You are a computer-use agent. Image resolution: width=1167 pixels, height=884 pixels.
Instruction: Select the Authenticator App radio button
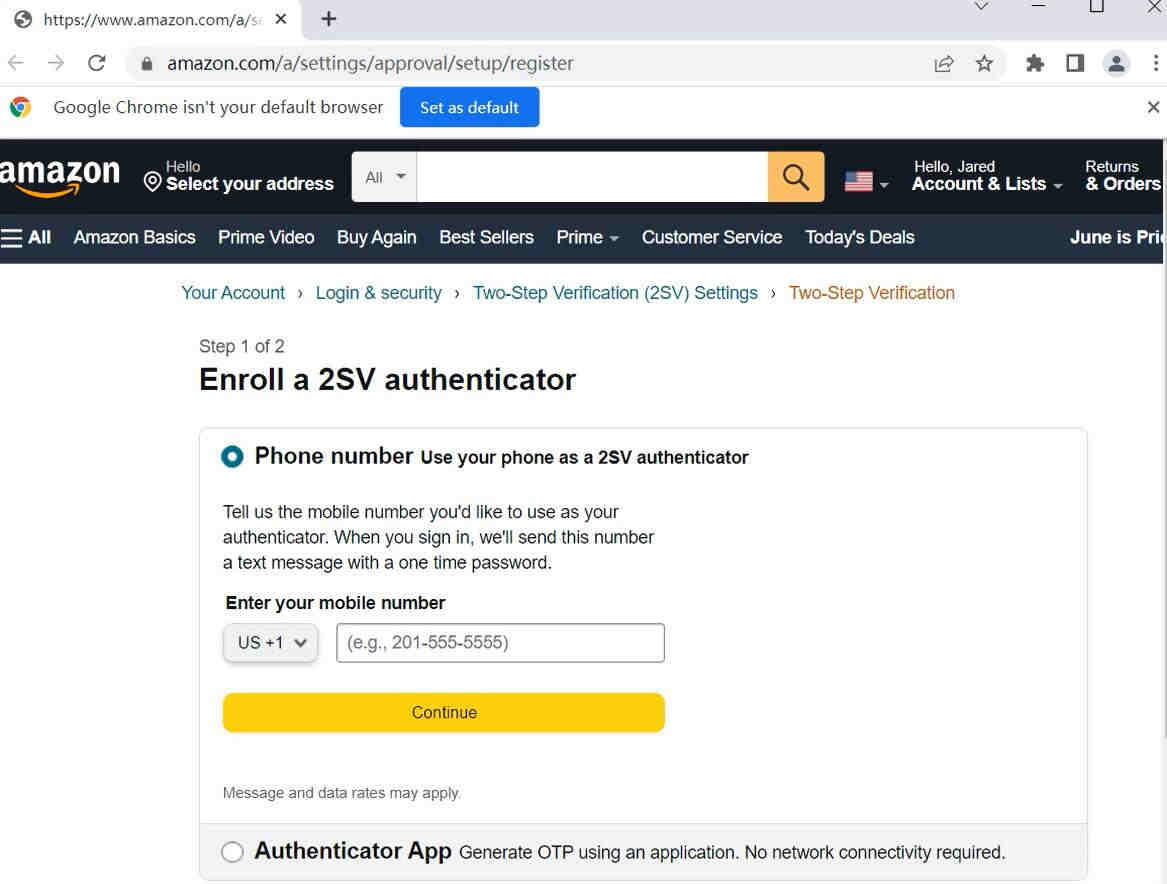[232, 852]
